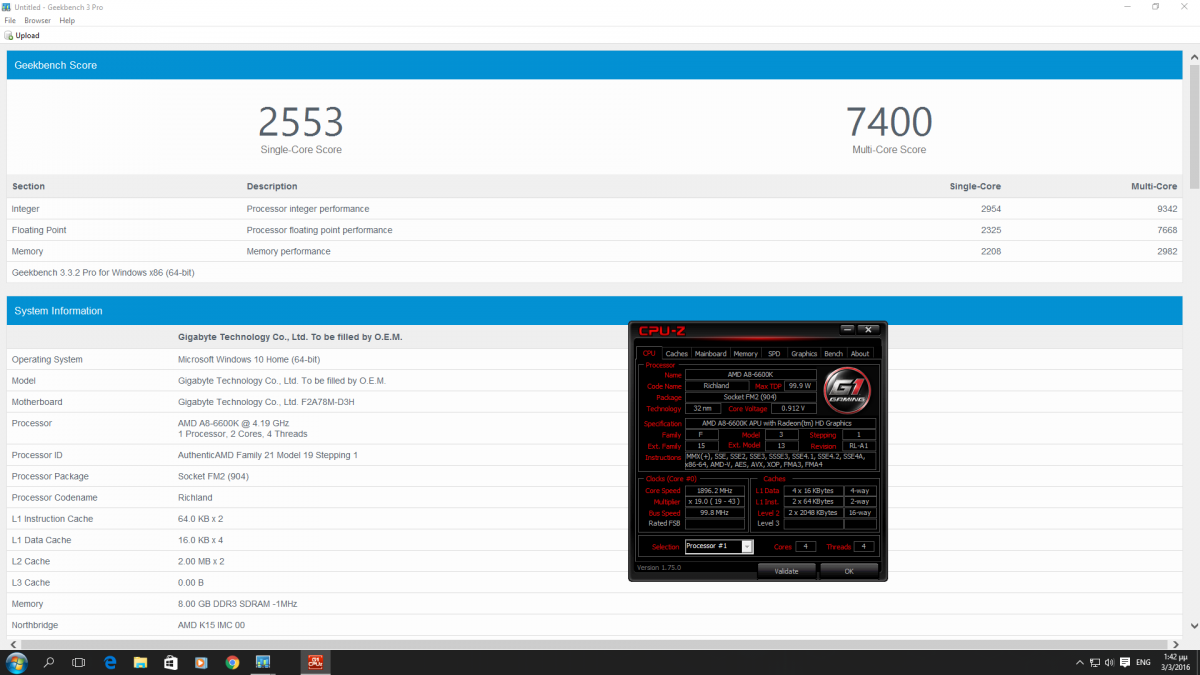Open taskbar search magnifier
The height and width of the screenshot is (675, 1200).
tap(48, 662)
